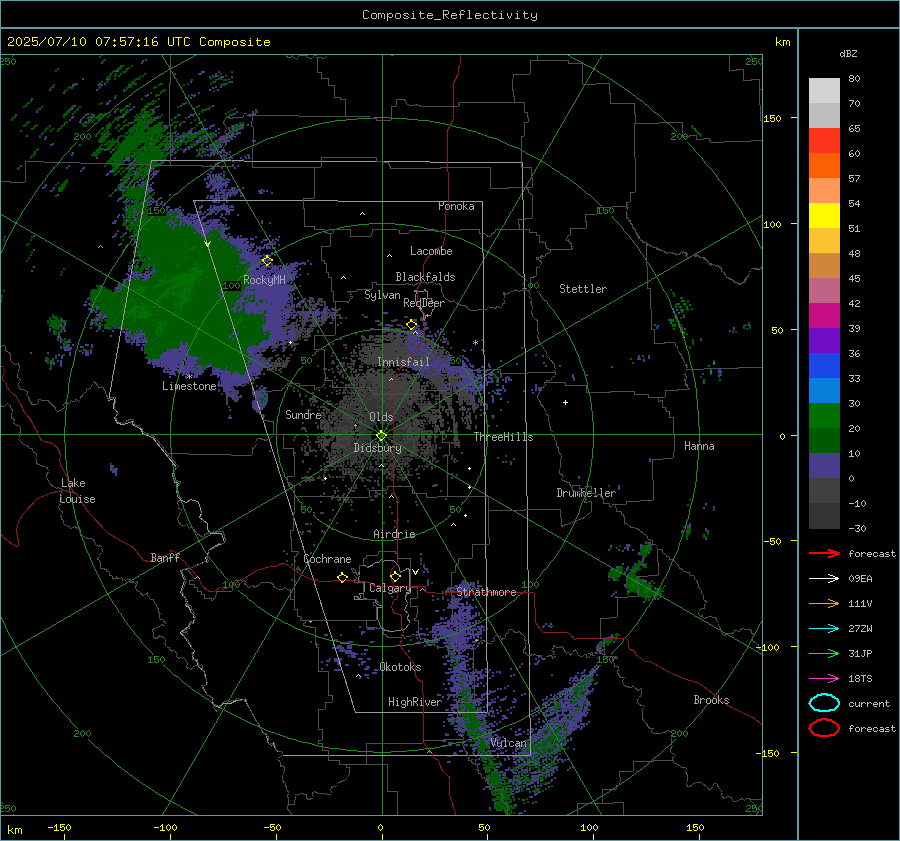Screen dimensions: 900x841
Task: Pick the bright green swatch between 30 and 20
Action: (x=824, y=416)
